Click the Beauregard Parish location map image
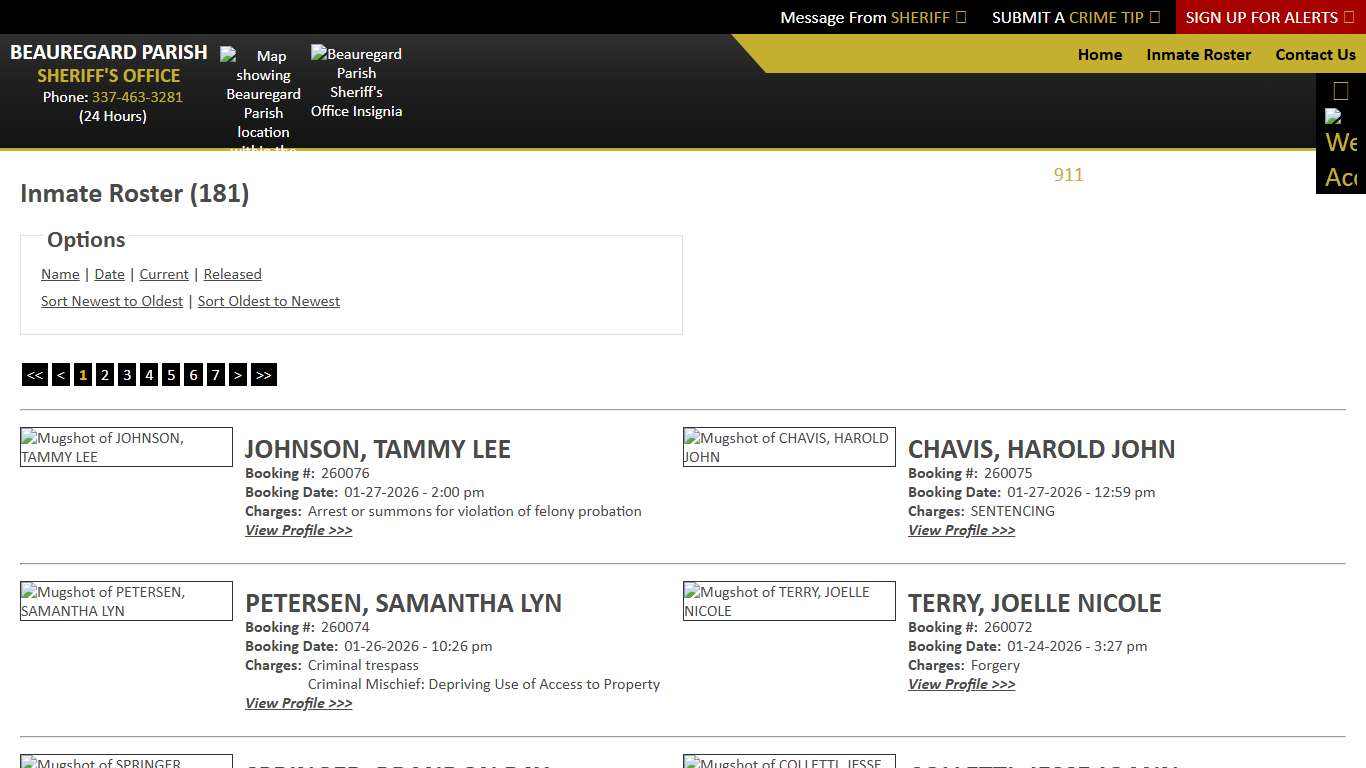 click(263, 100)
